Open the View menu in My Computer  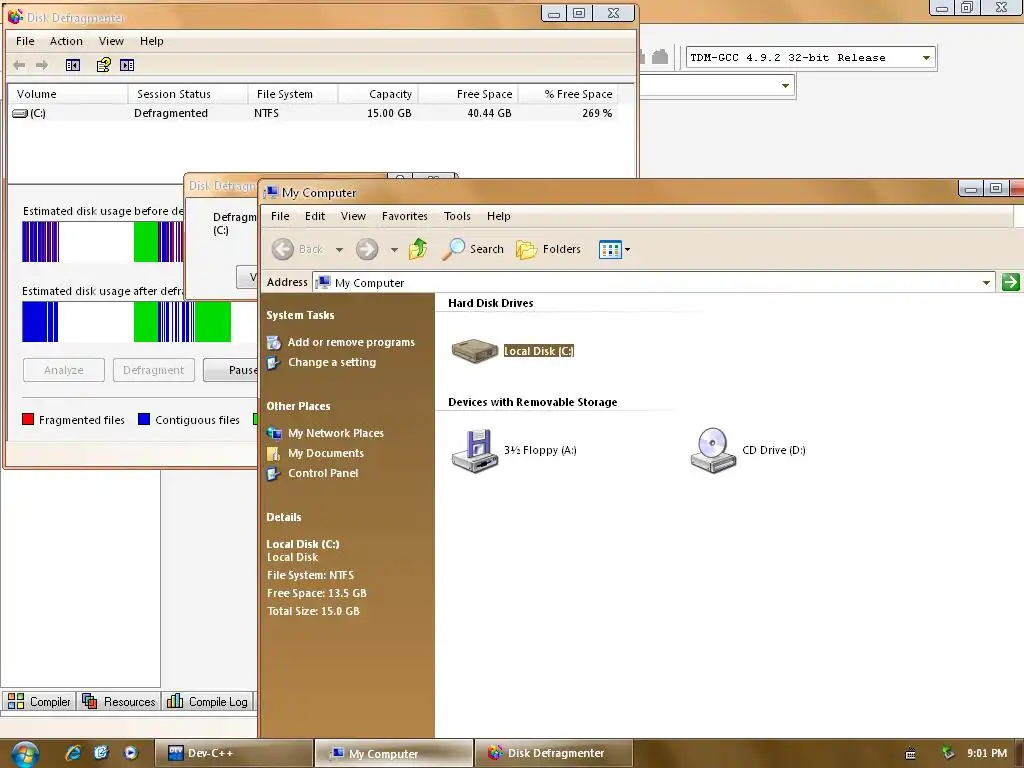click(353, 216)
